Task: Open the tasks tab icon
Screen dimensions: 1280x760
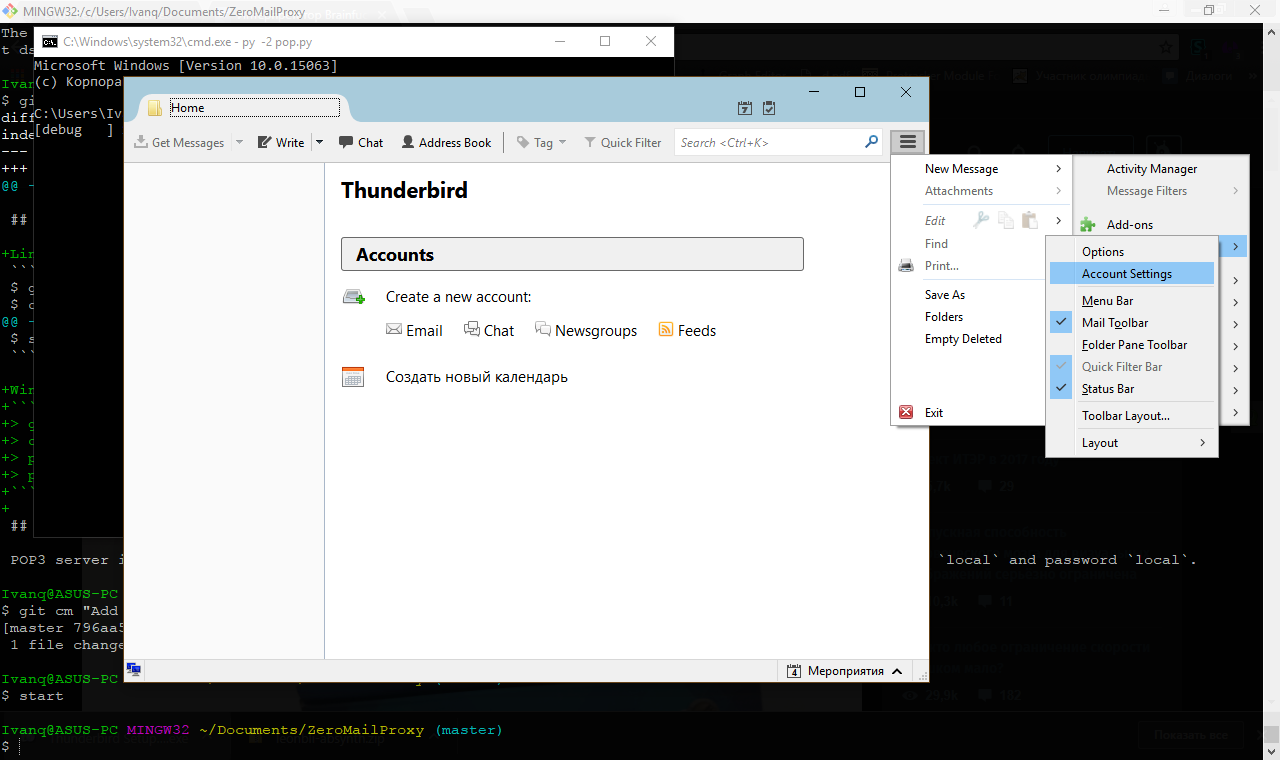Action: (x=769, y=108)
